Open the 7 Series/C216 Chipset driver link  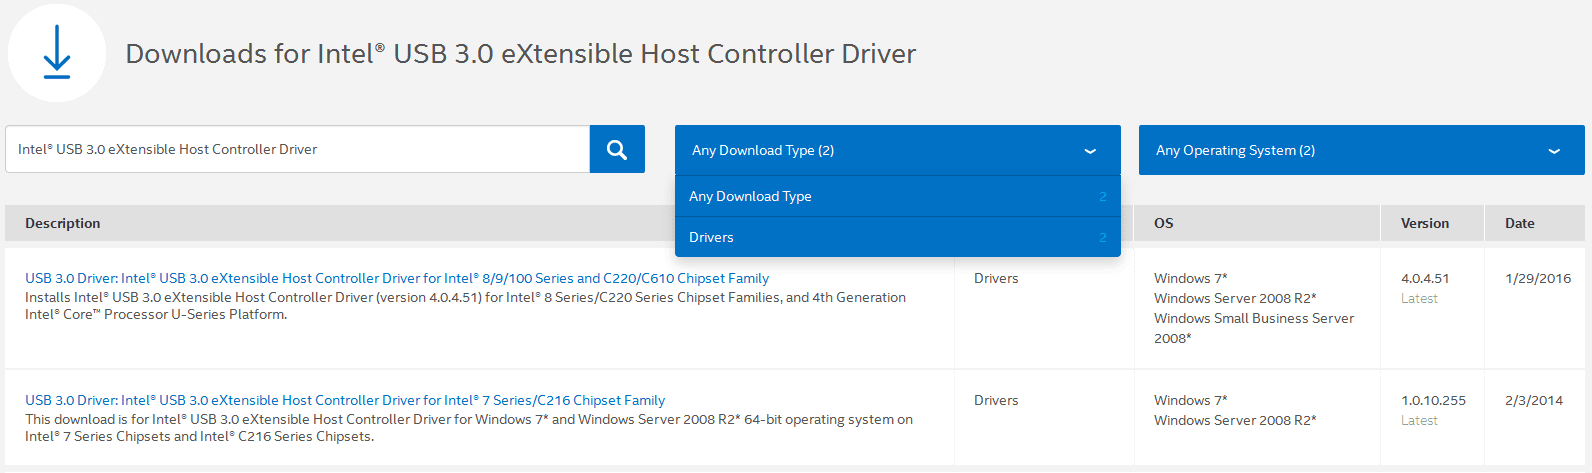pos(345,400)
